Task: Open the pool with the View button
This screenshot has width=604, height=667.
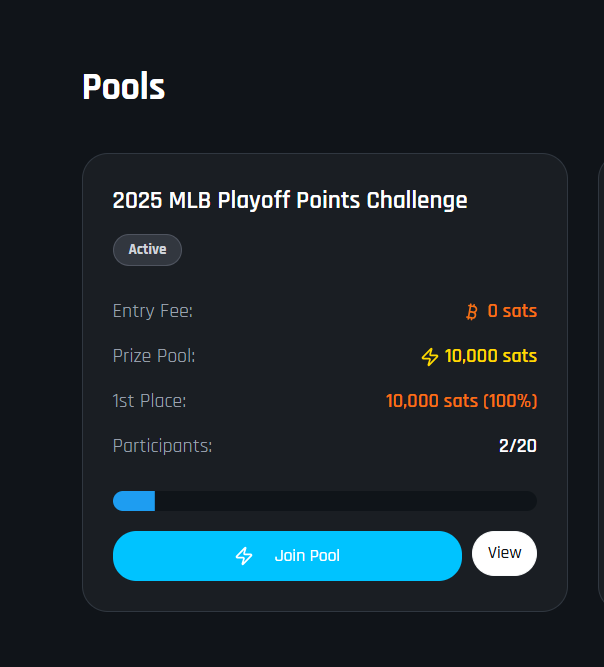Action: pyautogui.click(x=504, y=553)
